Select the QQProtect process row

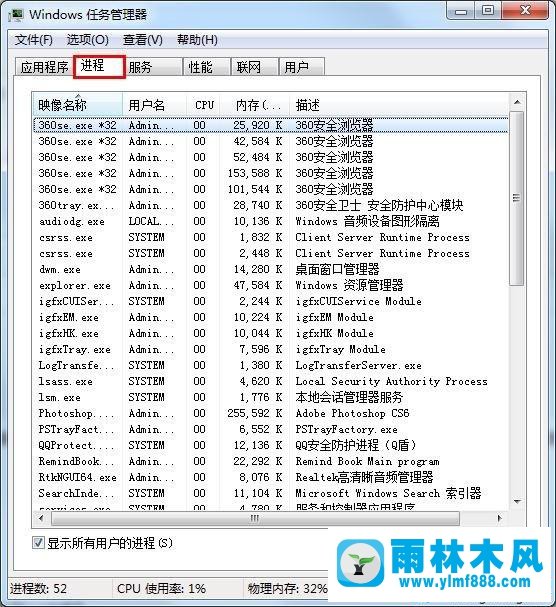coord(271,445)
